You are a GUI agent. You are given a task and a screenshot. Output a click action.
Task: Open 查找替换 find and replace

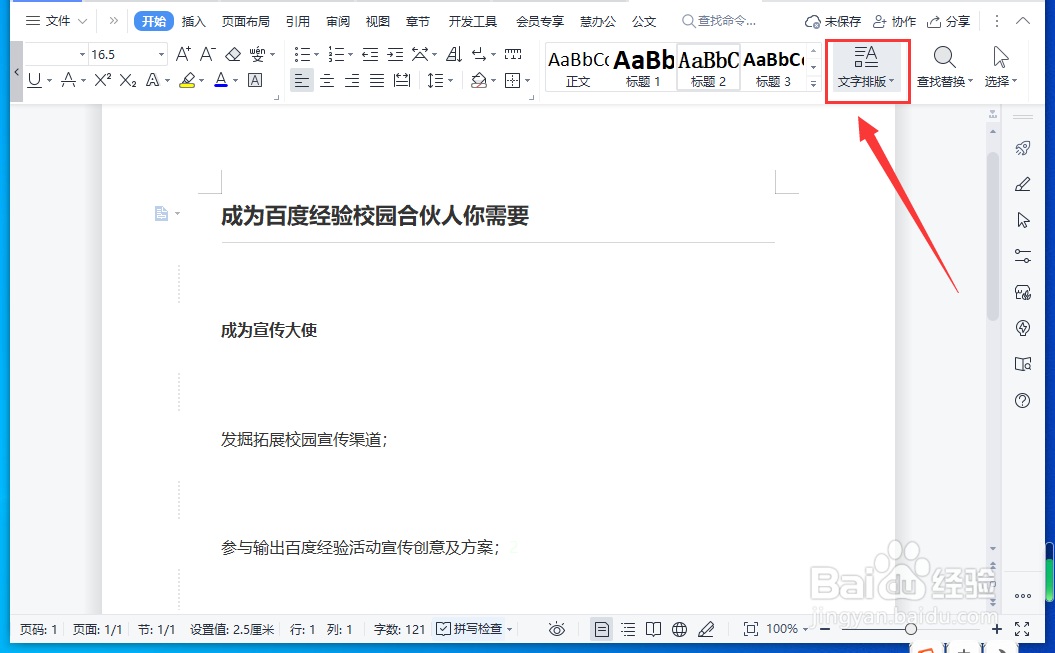pyautogui.click(x=945, y=67)
